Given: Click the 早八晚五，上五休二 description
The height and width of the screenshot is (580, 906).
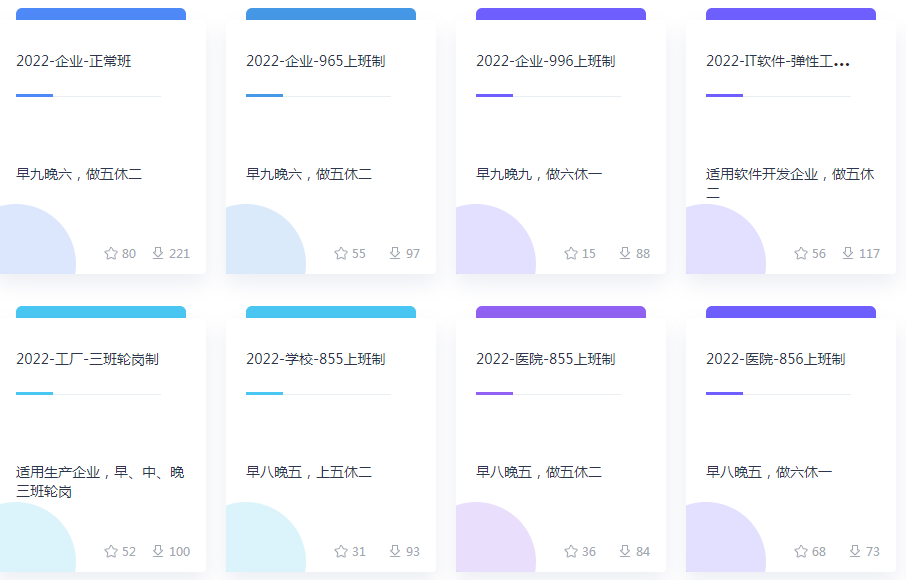Looking at the screenshot, I should tap(309, 472).
